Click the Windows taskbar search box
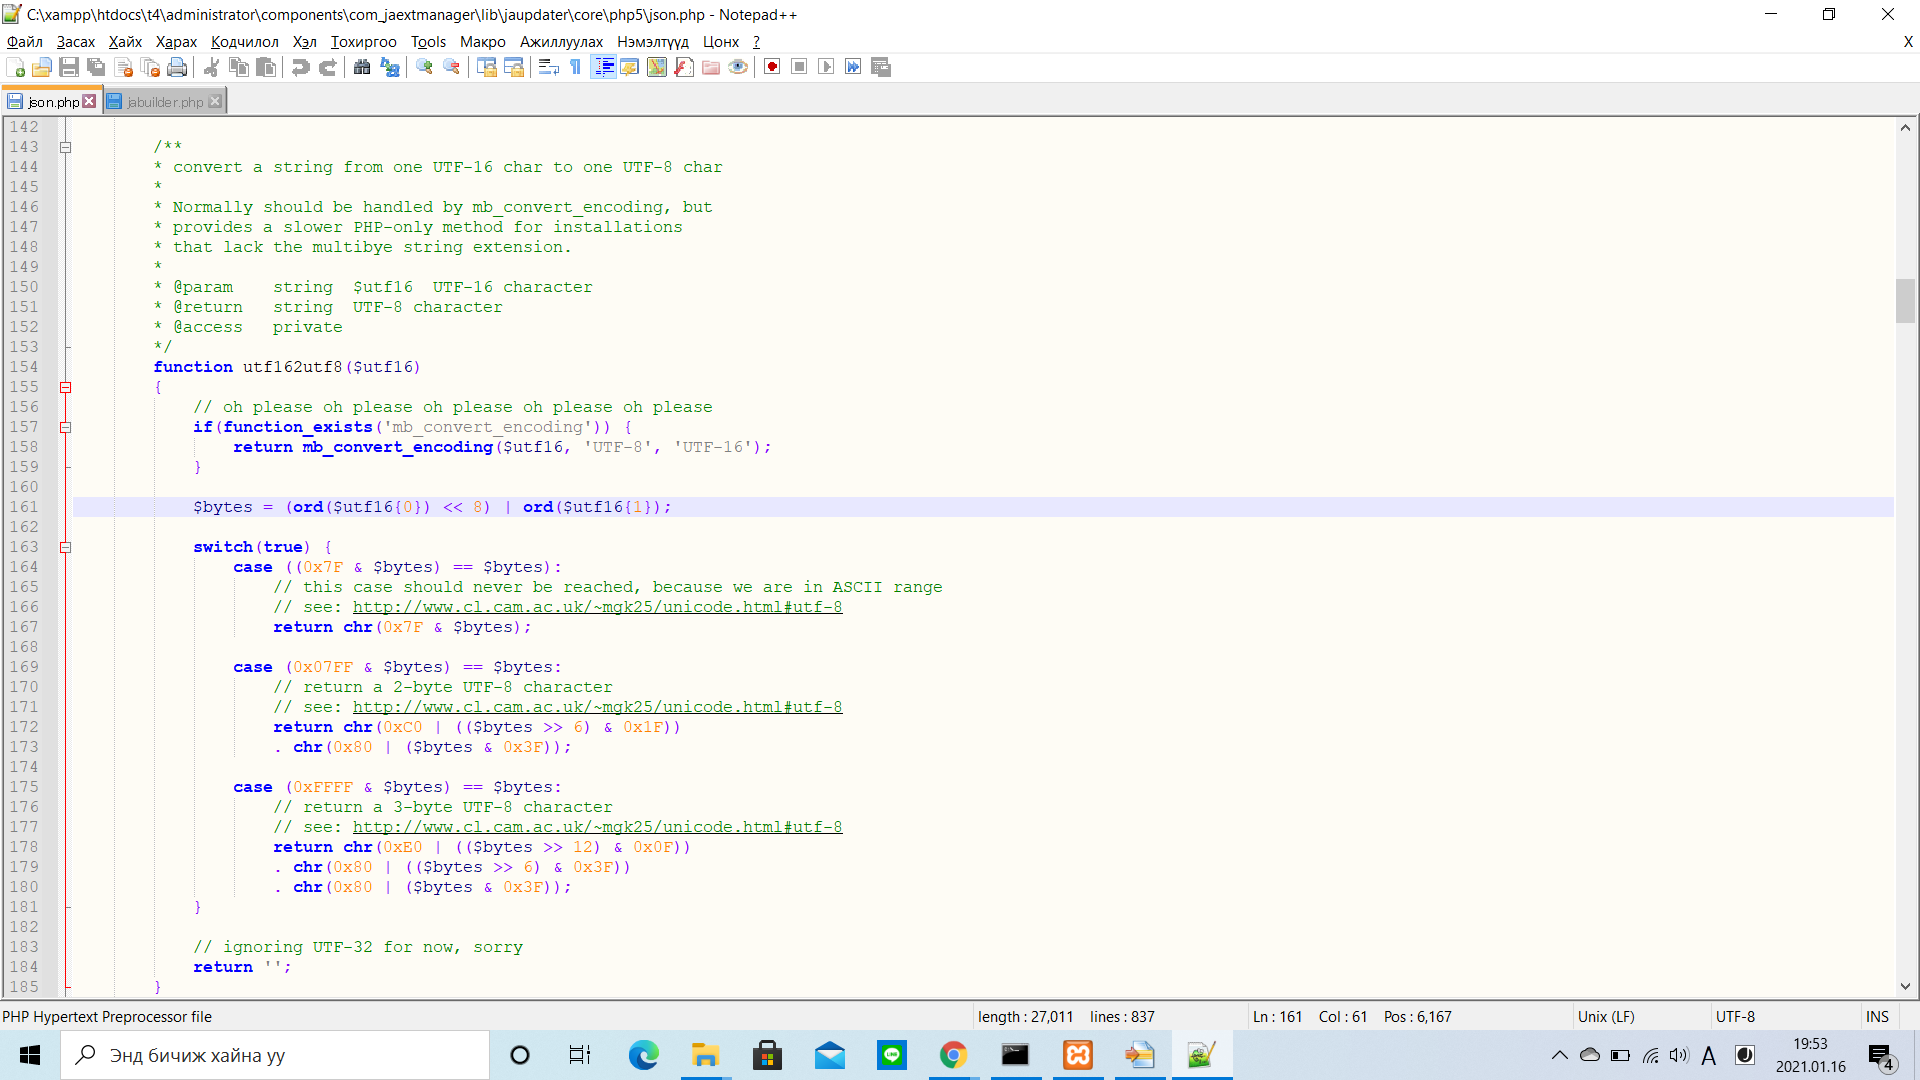1920x1080 pixels. coord(275,1055)
